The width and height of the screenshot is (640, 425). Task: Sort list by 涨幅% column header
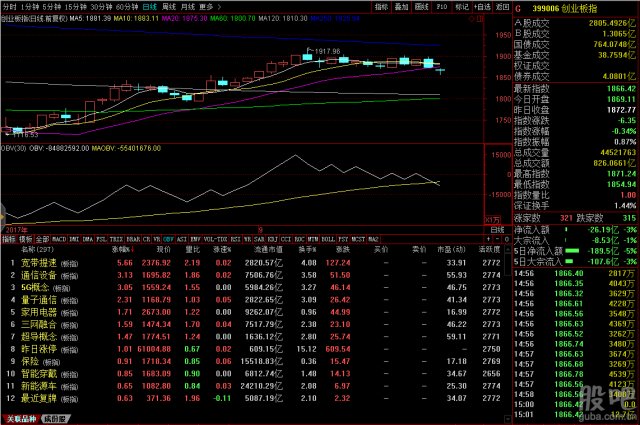(x=123, y=249)
